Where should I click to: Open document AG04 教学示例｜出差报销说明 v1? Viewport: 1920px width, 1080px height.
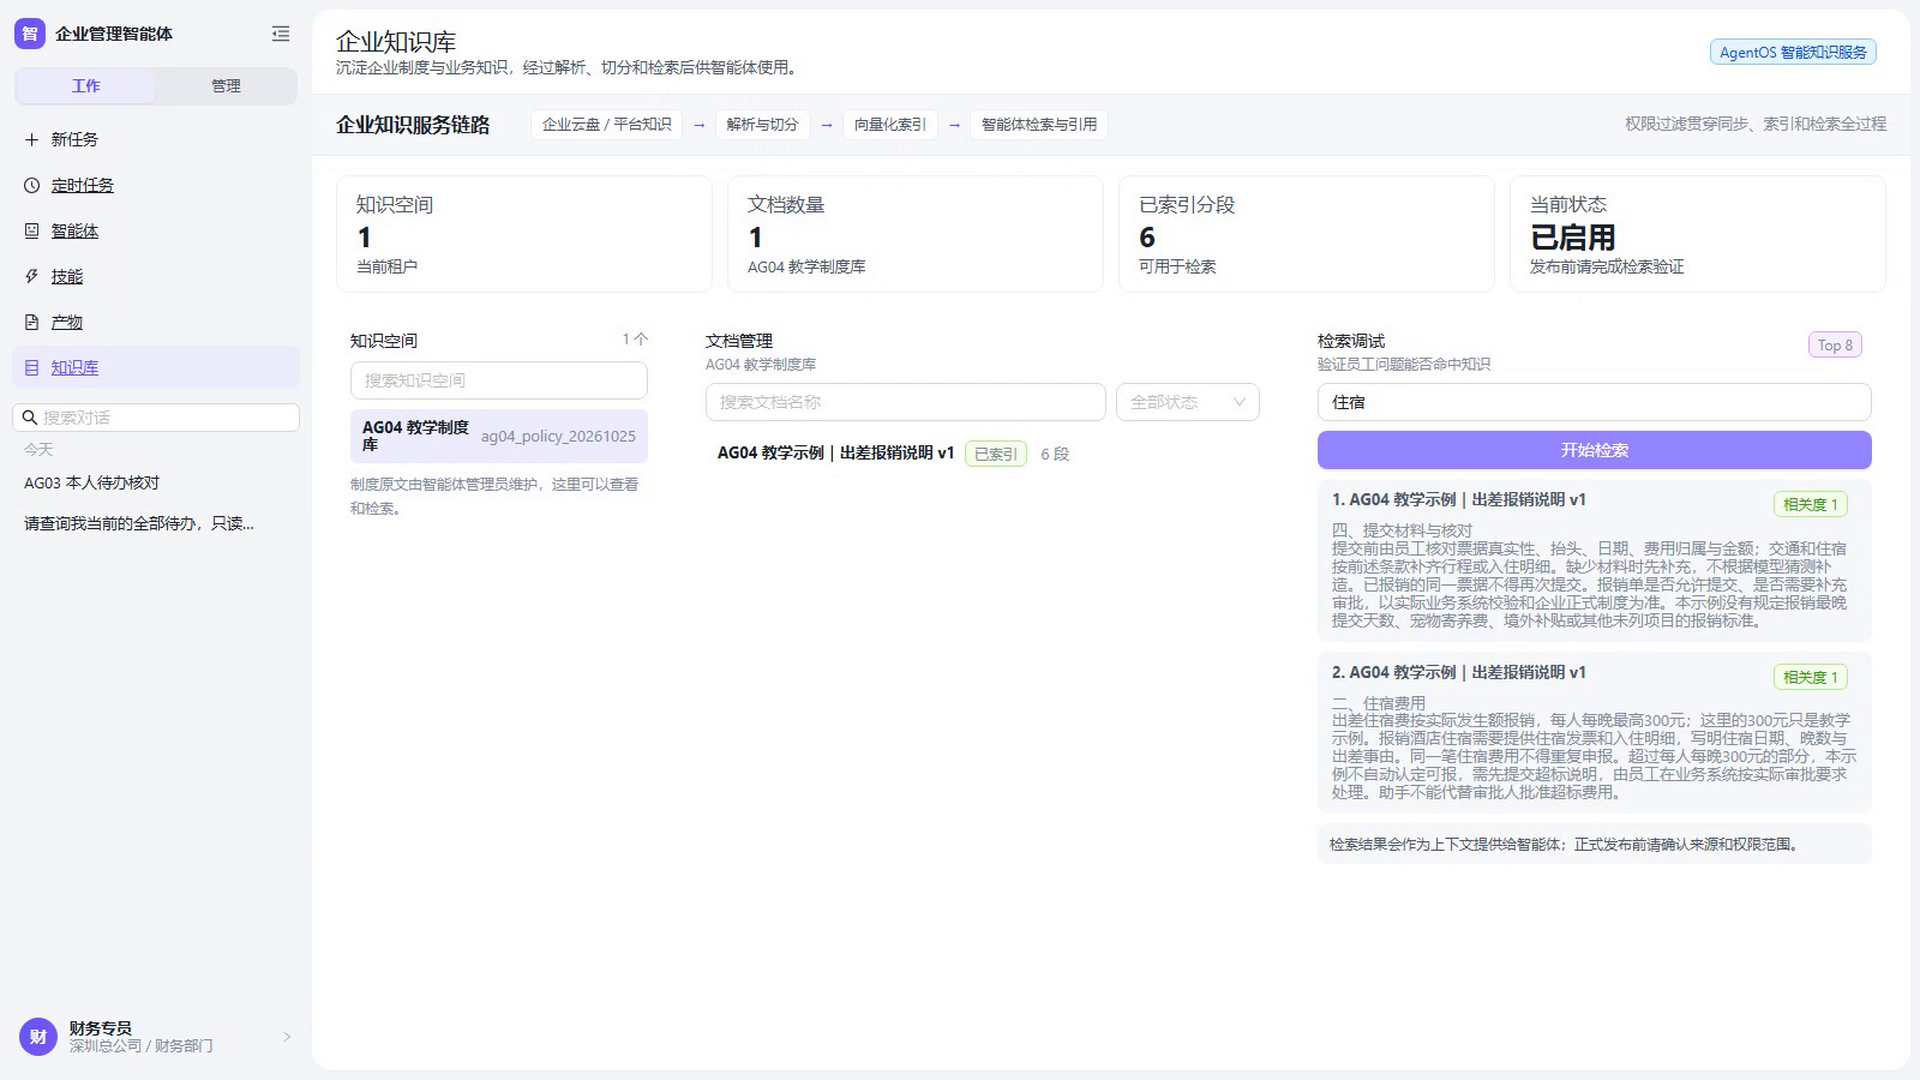(836, 453)
